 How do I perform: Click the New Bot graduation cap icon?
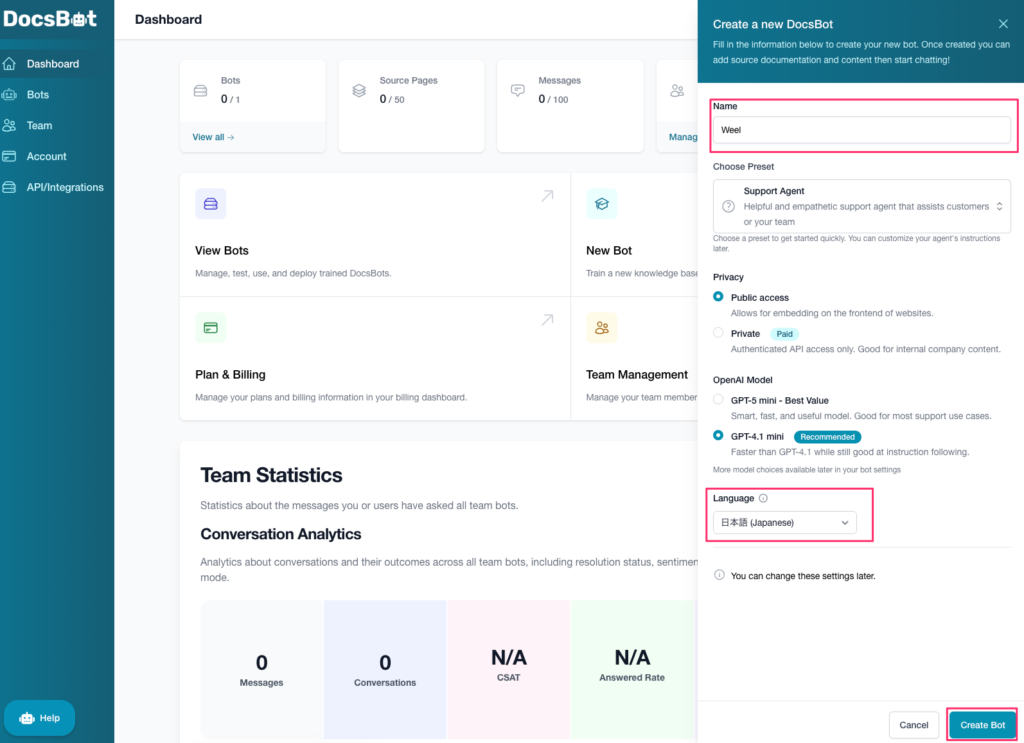click(601, 204)
